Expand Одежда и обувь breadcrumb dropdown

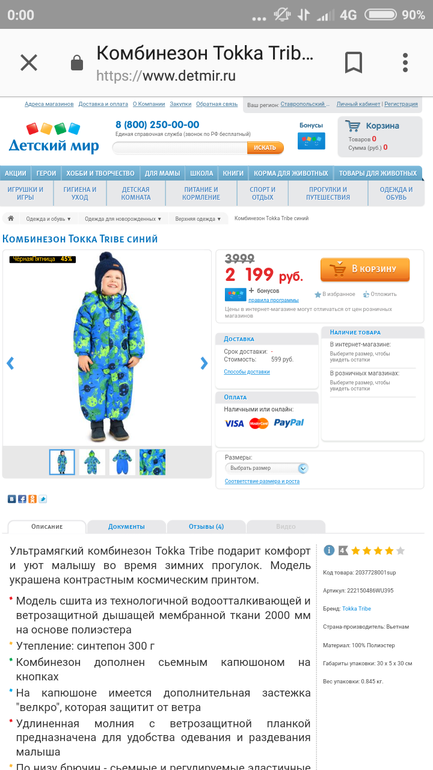(48, 219)
